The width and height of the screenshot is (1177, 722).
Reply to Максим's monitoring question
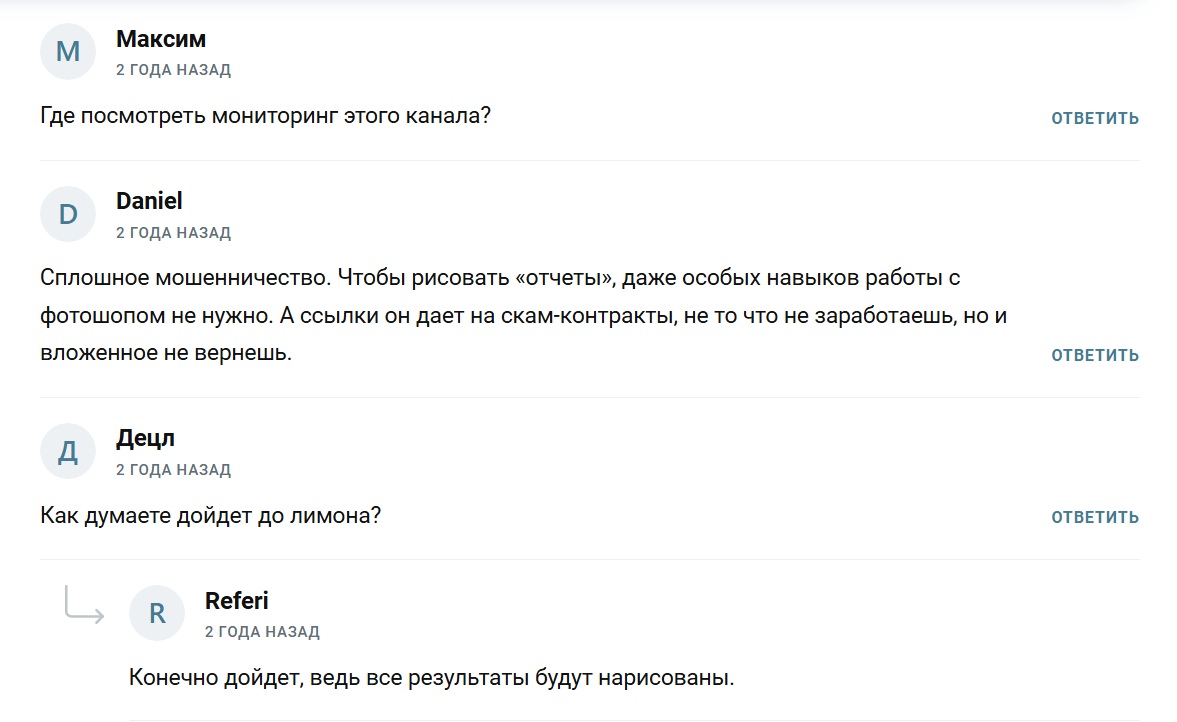[x=1094, y=118]
